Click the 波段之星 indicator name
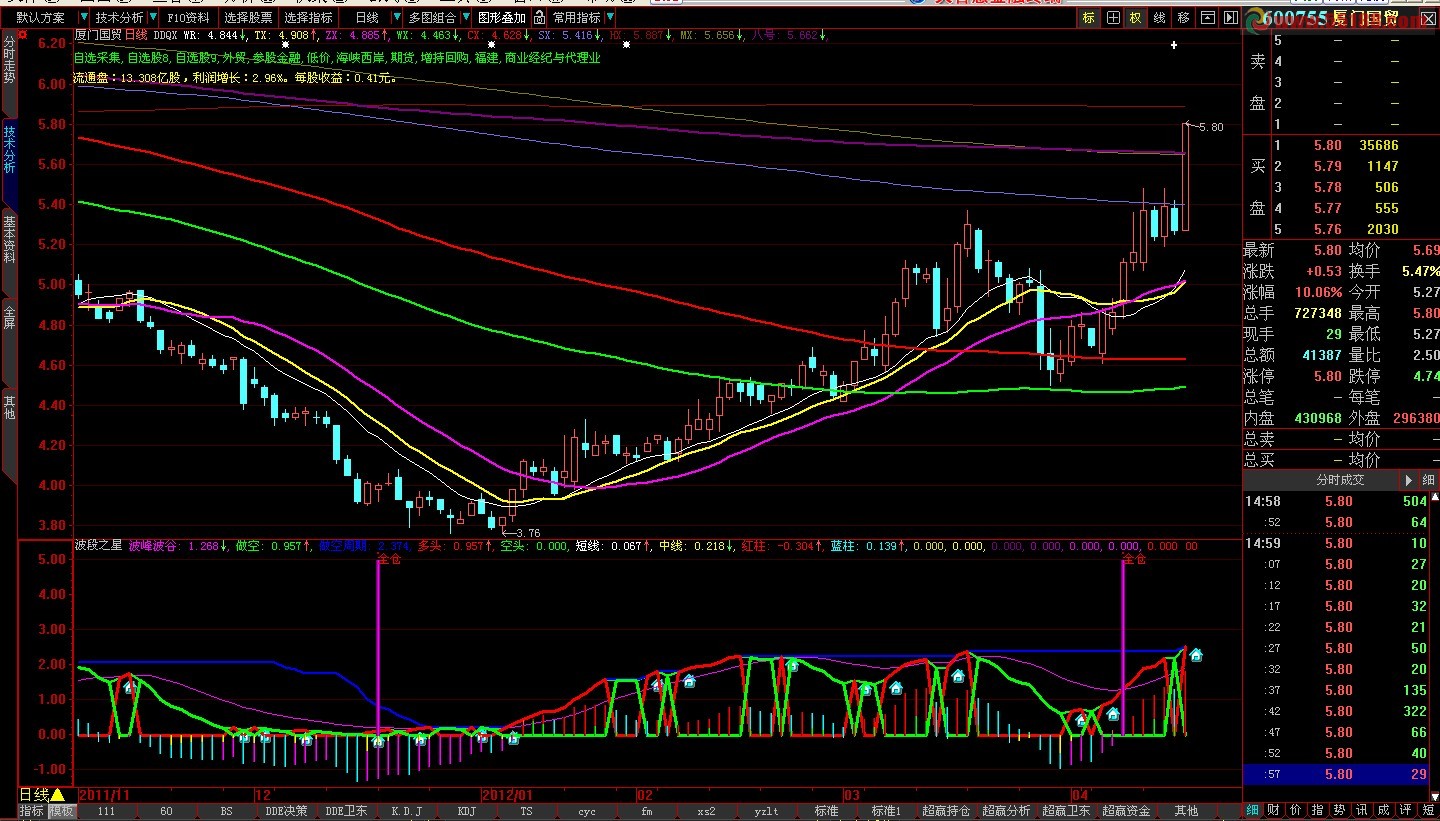 98,546
